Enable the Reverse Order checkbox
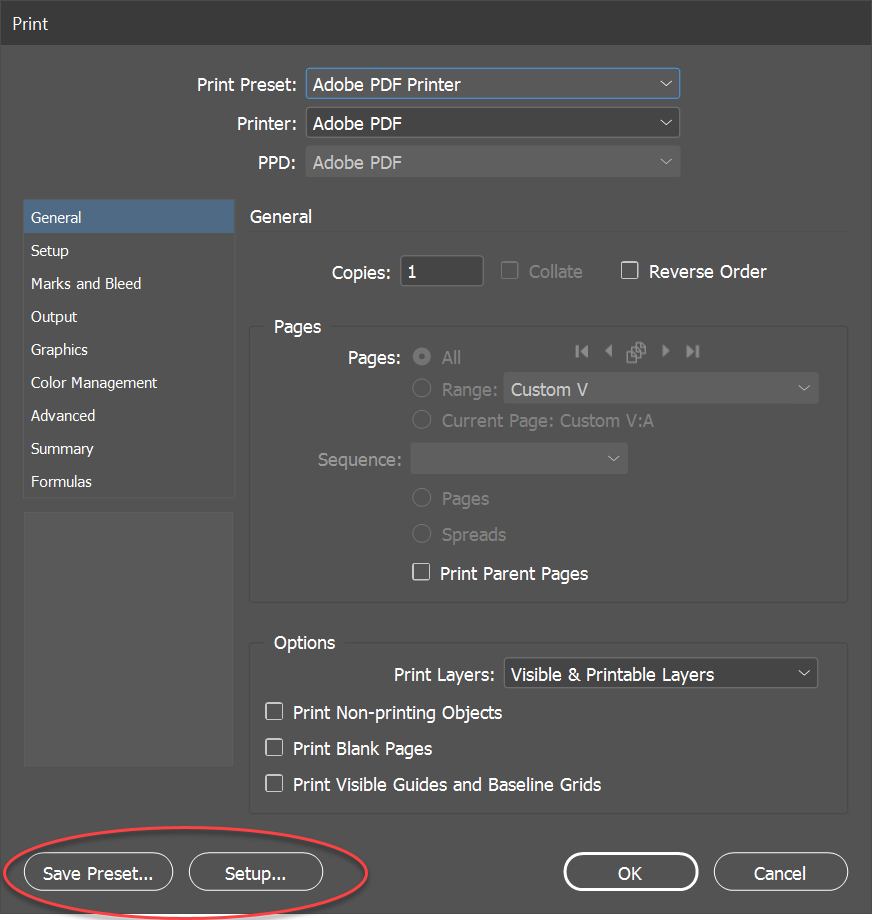This screenshot has width=872, height=920. coord(630,270)
